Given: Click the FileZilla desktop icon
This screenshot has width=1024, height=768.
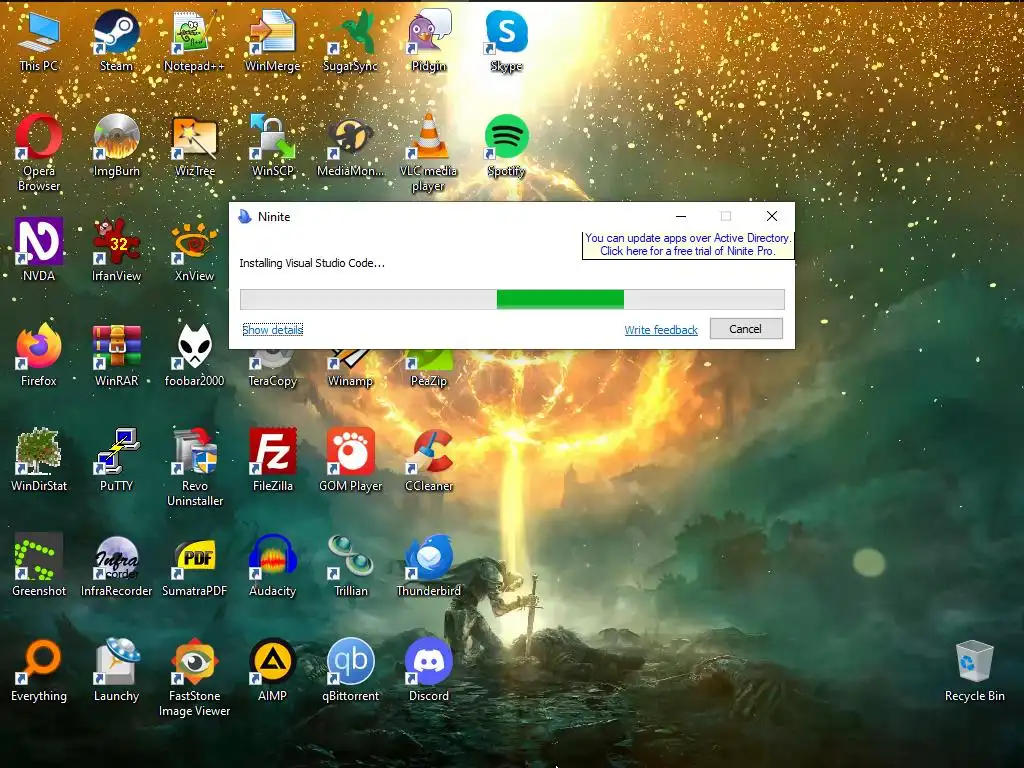Looking at the screenshot, I should click(x=272, y=460).
